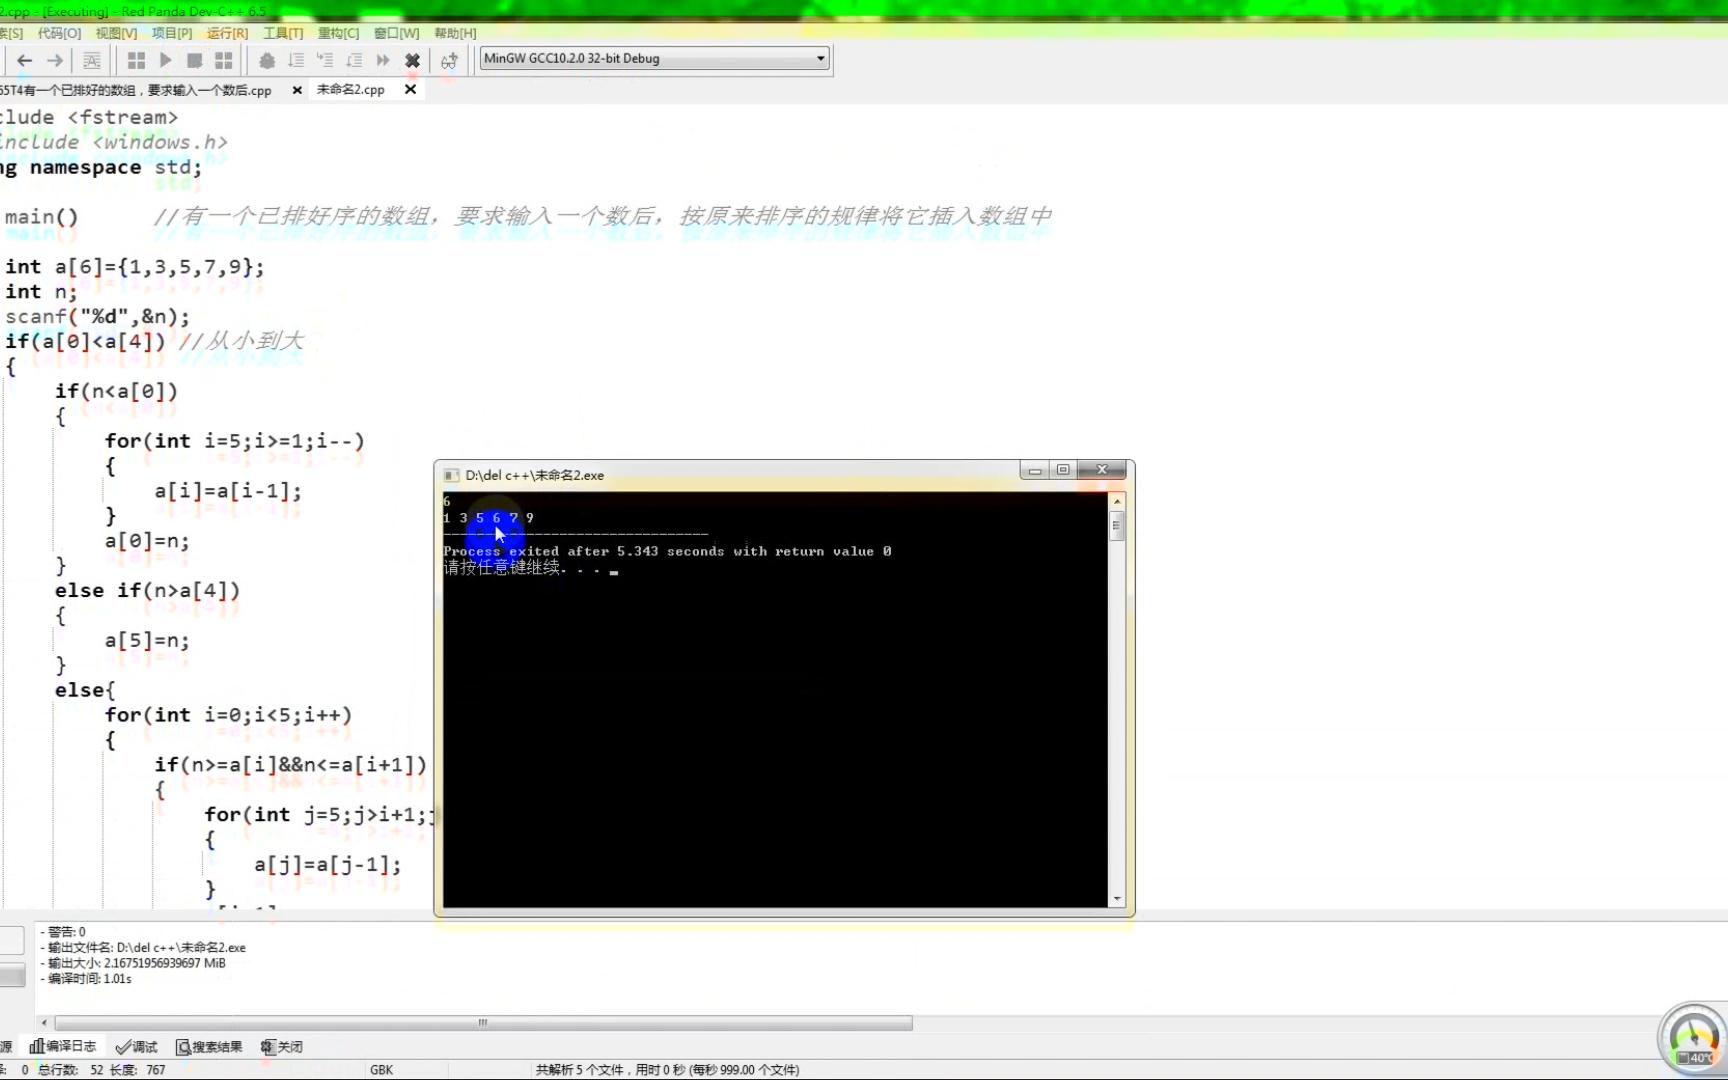Close the 未命名2.exe console window

pyautogui.click(x=1102, y=470)
